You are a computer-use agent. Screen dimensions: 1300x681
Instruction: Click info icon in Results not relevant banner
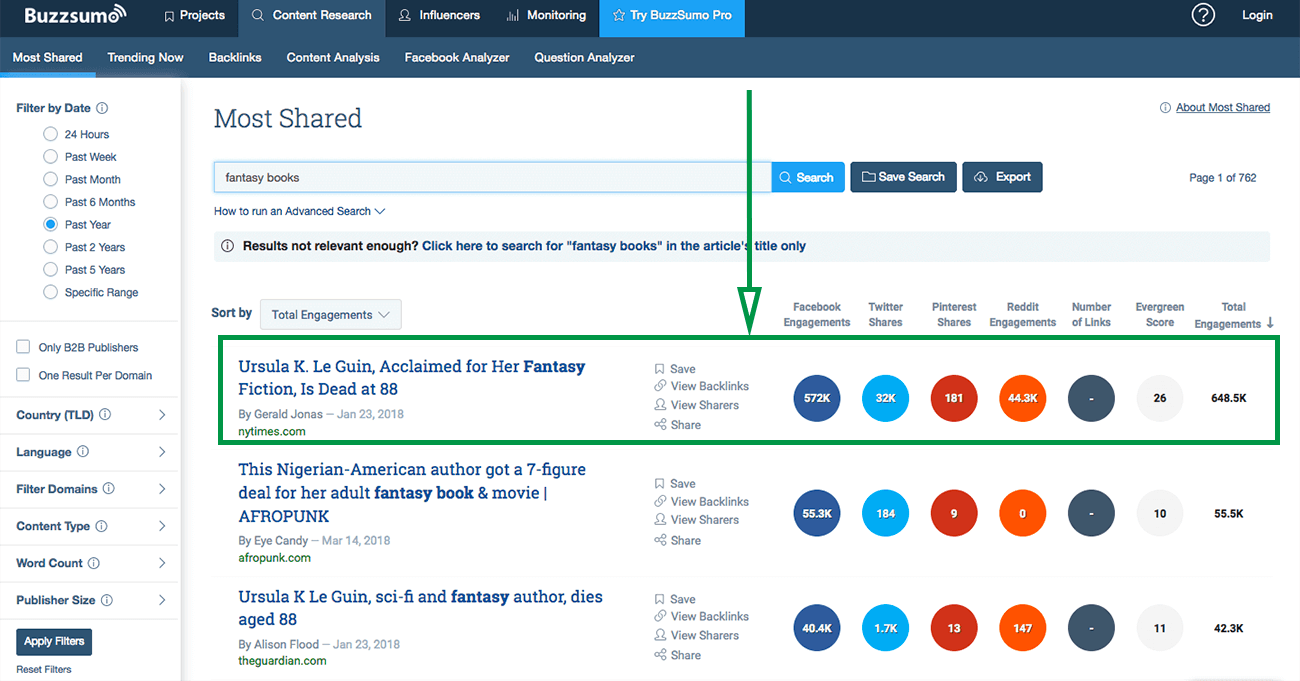(227, 246)
